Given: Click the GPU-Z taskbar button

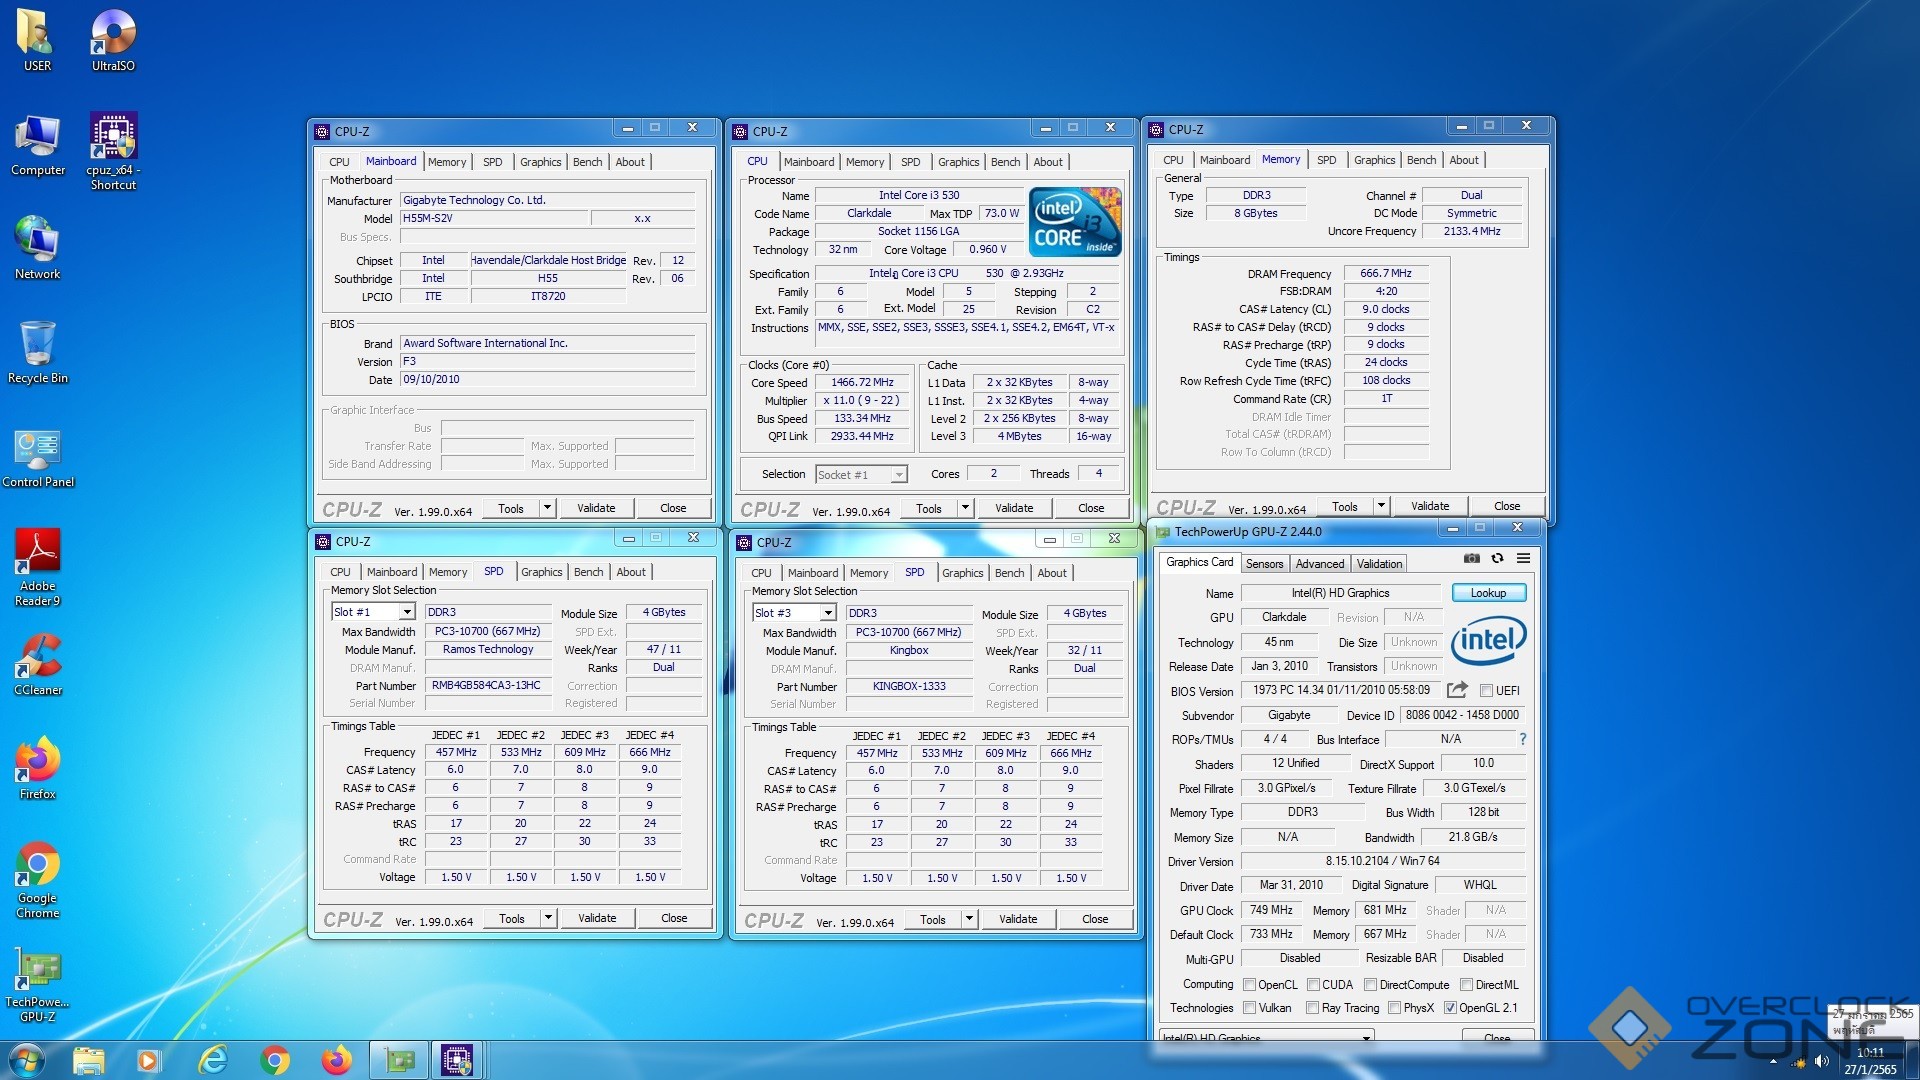Looking at the screenshot, I should (399, 1060).
